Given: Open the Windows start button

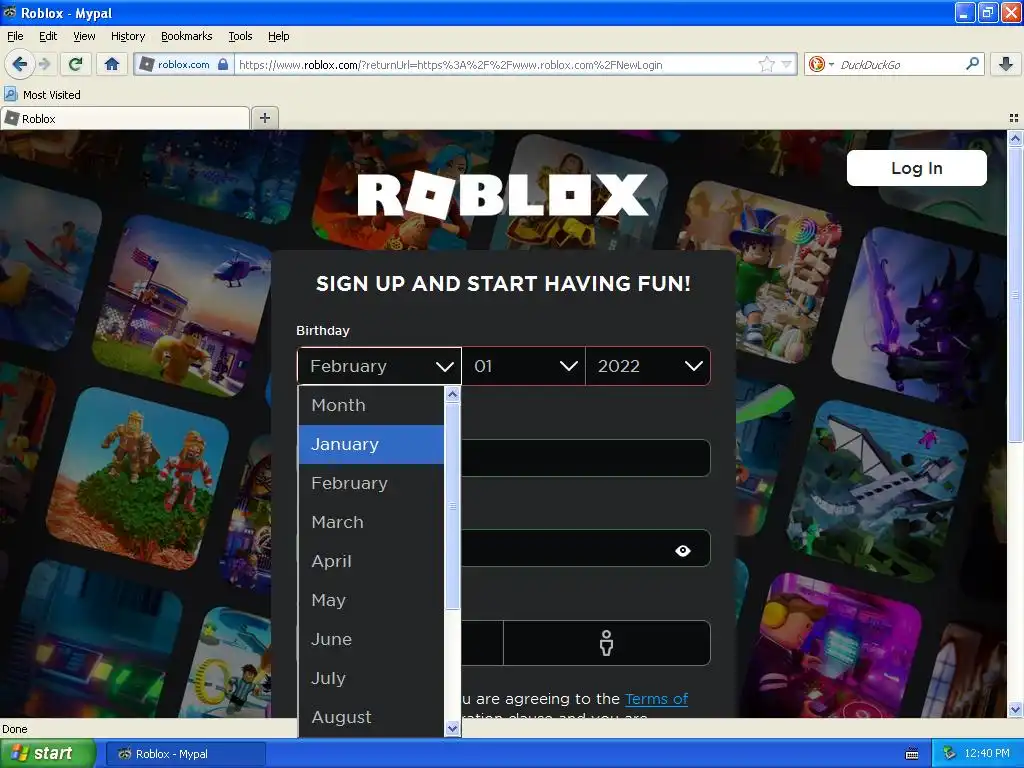Looking at the screenshot, I should click(x=48, y=754).
